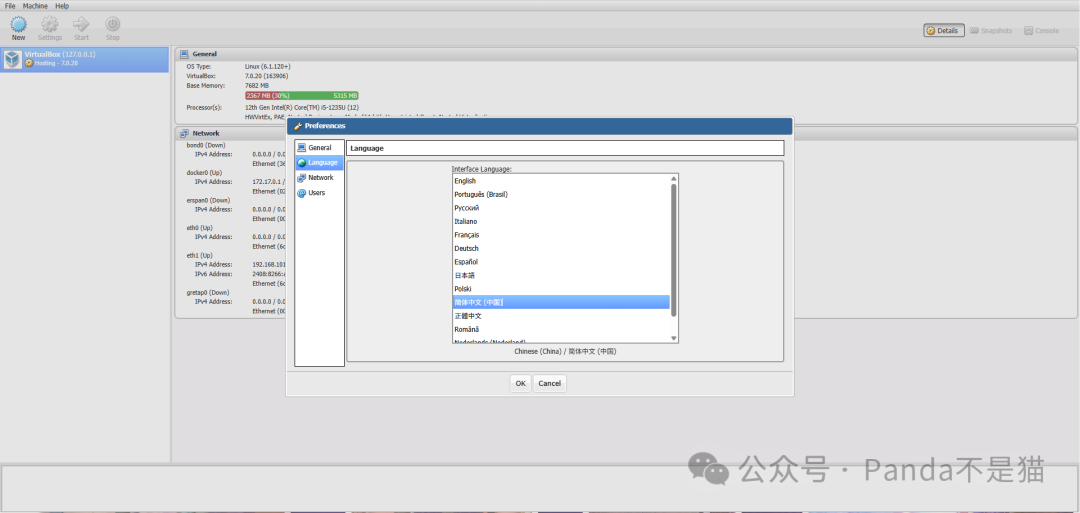Select English in the language list
This screenshot has width=1080, height=513.
(561, 181)
